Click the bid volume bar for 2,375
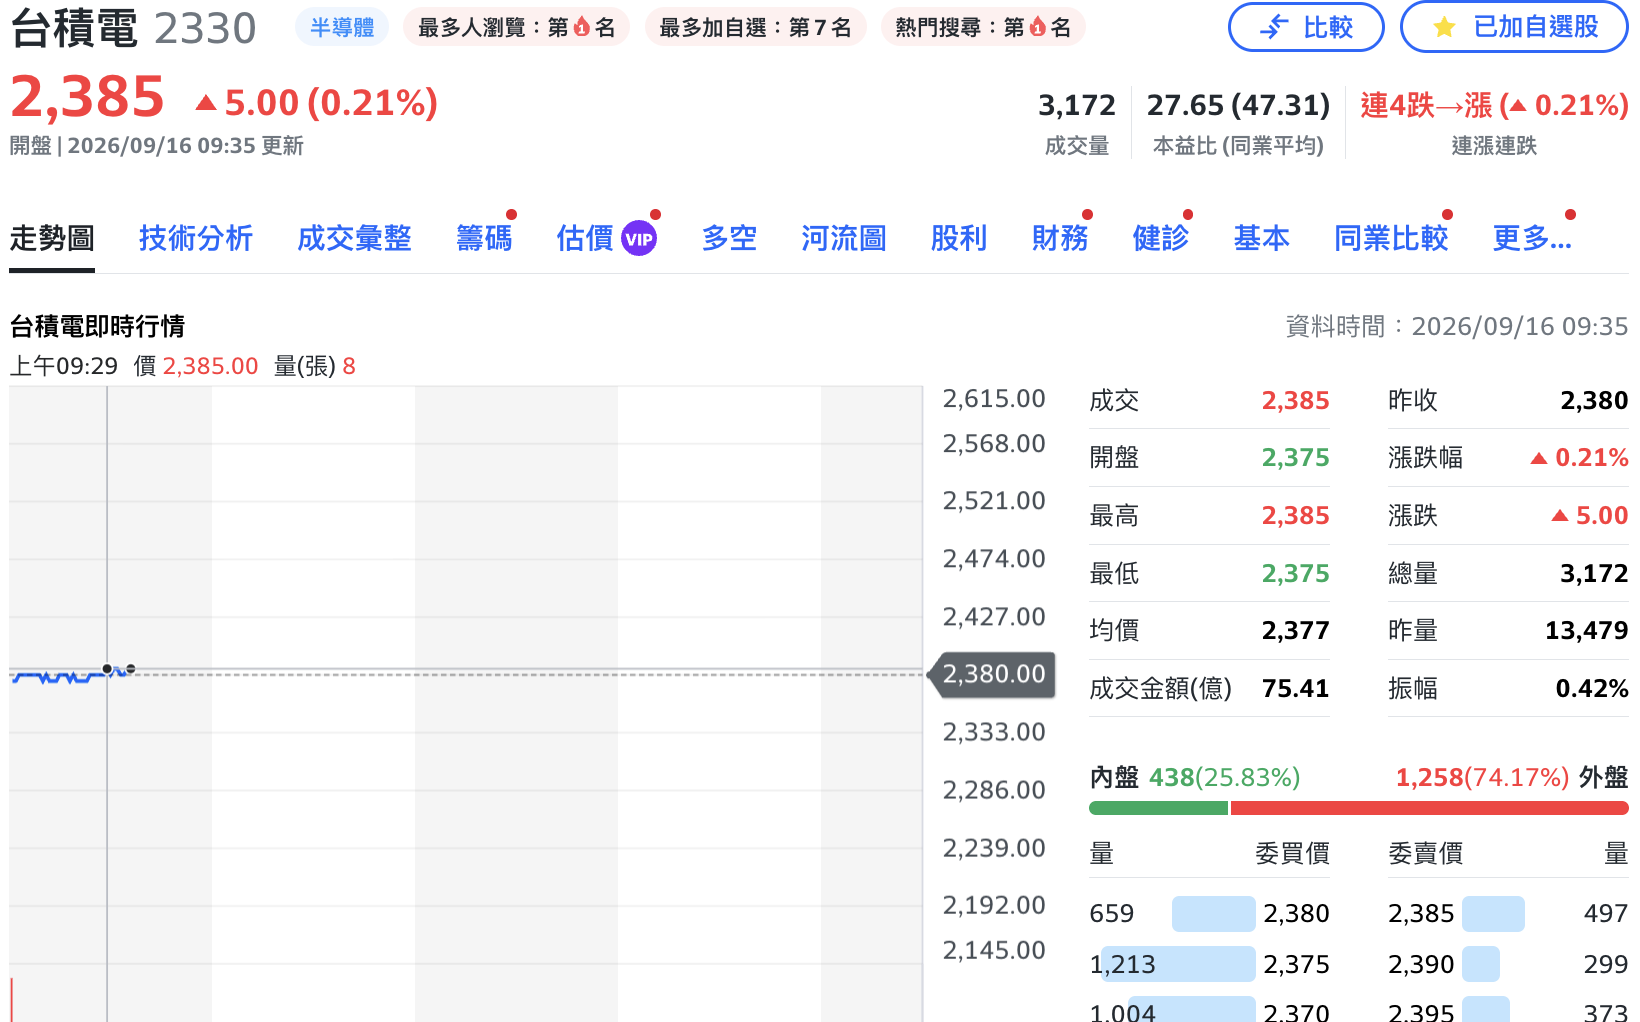1640x1022 pixels. tap(1178, 964)
